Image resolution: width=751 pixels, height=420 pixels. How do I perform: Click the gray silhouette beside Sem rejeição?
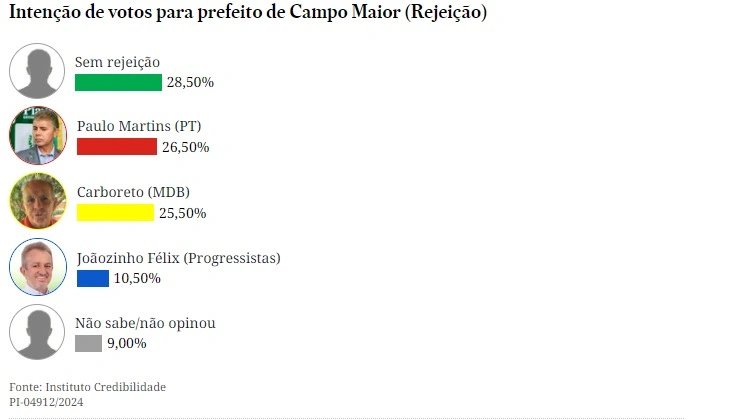click(37, 71)
